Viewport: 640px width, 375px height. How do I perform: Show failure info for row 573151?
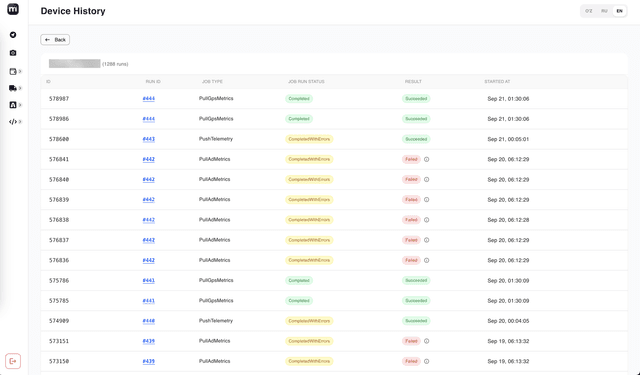click(x=427, y=341)
